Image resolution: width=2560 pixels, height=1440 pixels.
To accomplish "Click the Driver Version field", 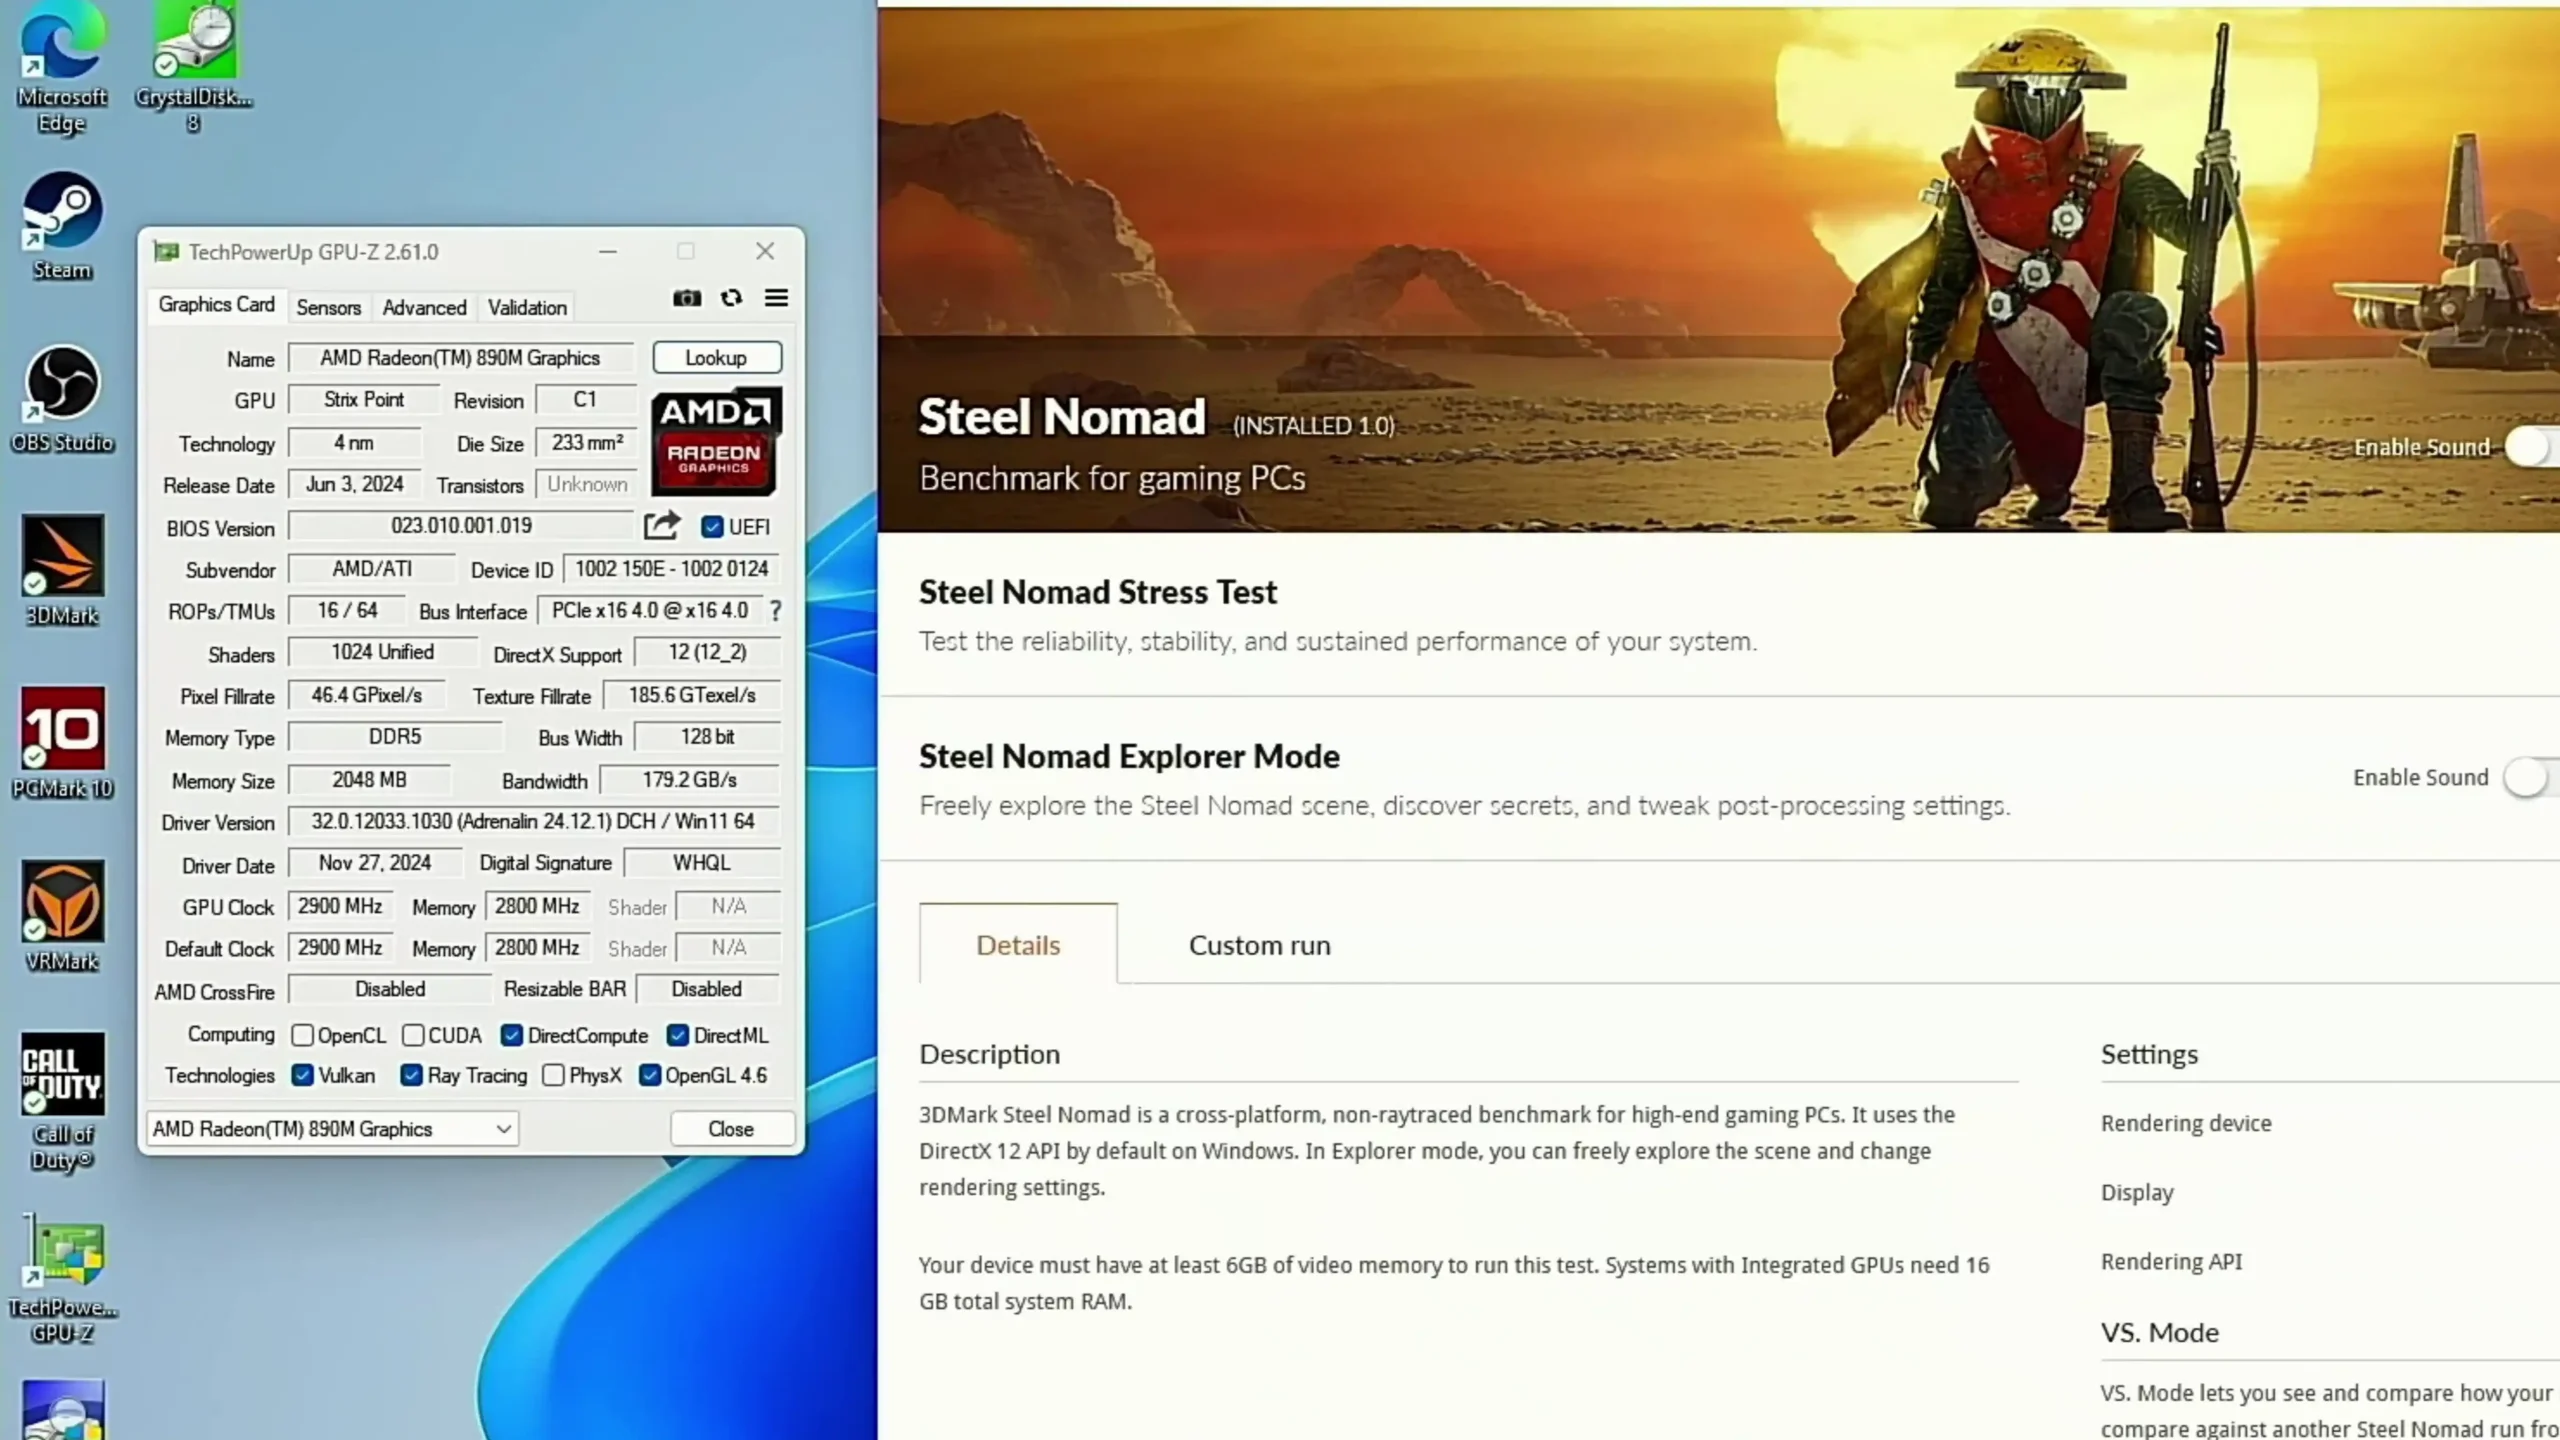I will tap(533, 821).
